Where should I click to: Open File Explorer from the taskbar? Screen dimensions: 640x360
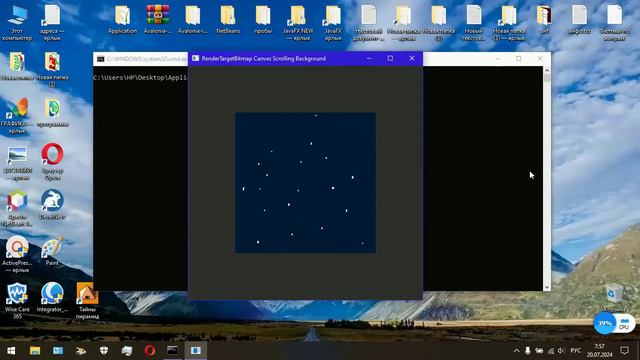(35, 351)
